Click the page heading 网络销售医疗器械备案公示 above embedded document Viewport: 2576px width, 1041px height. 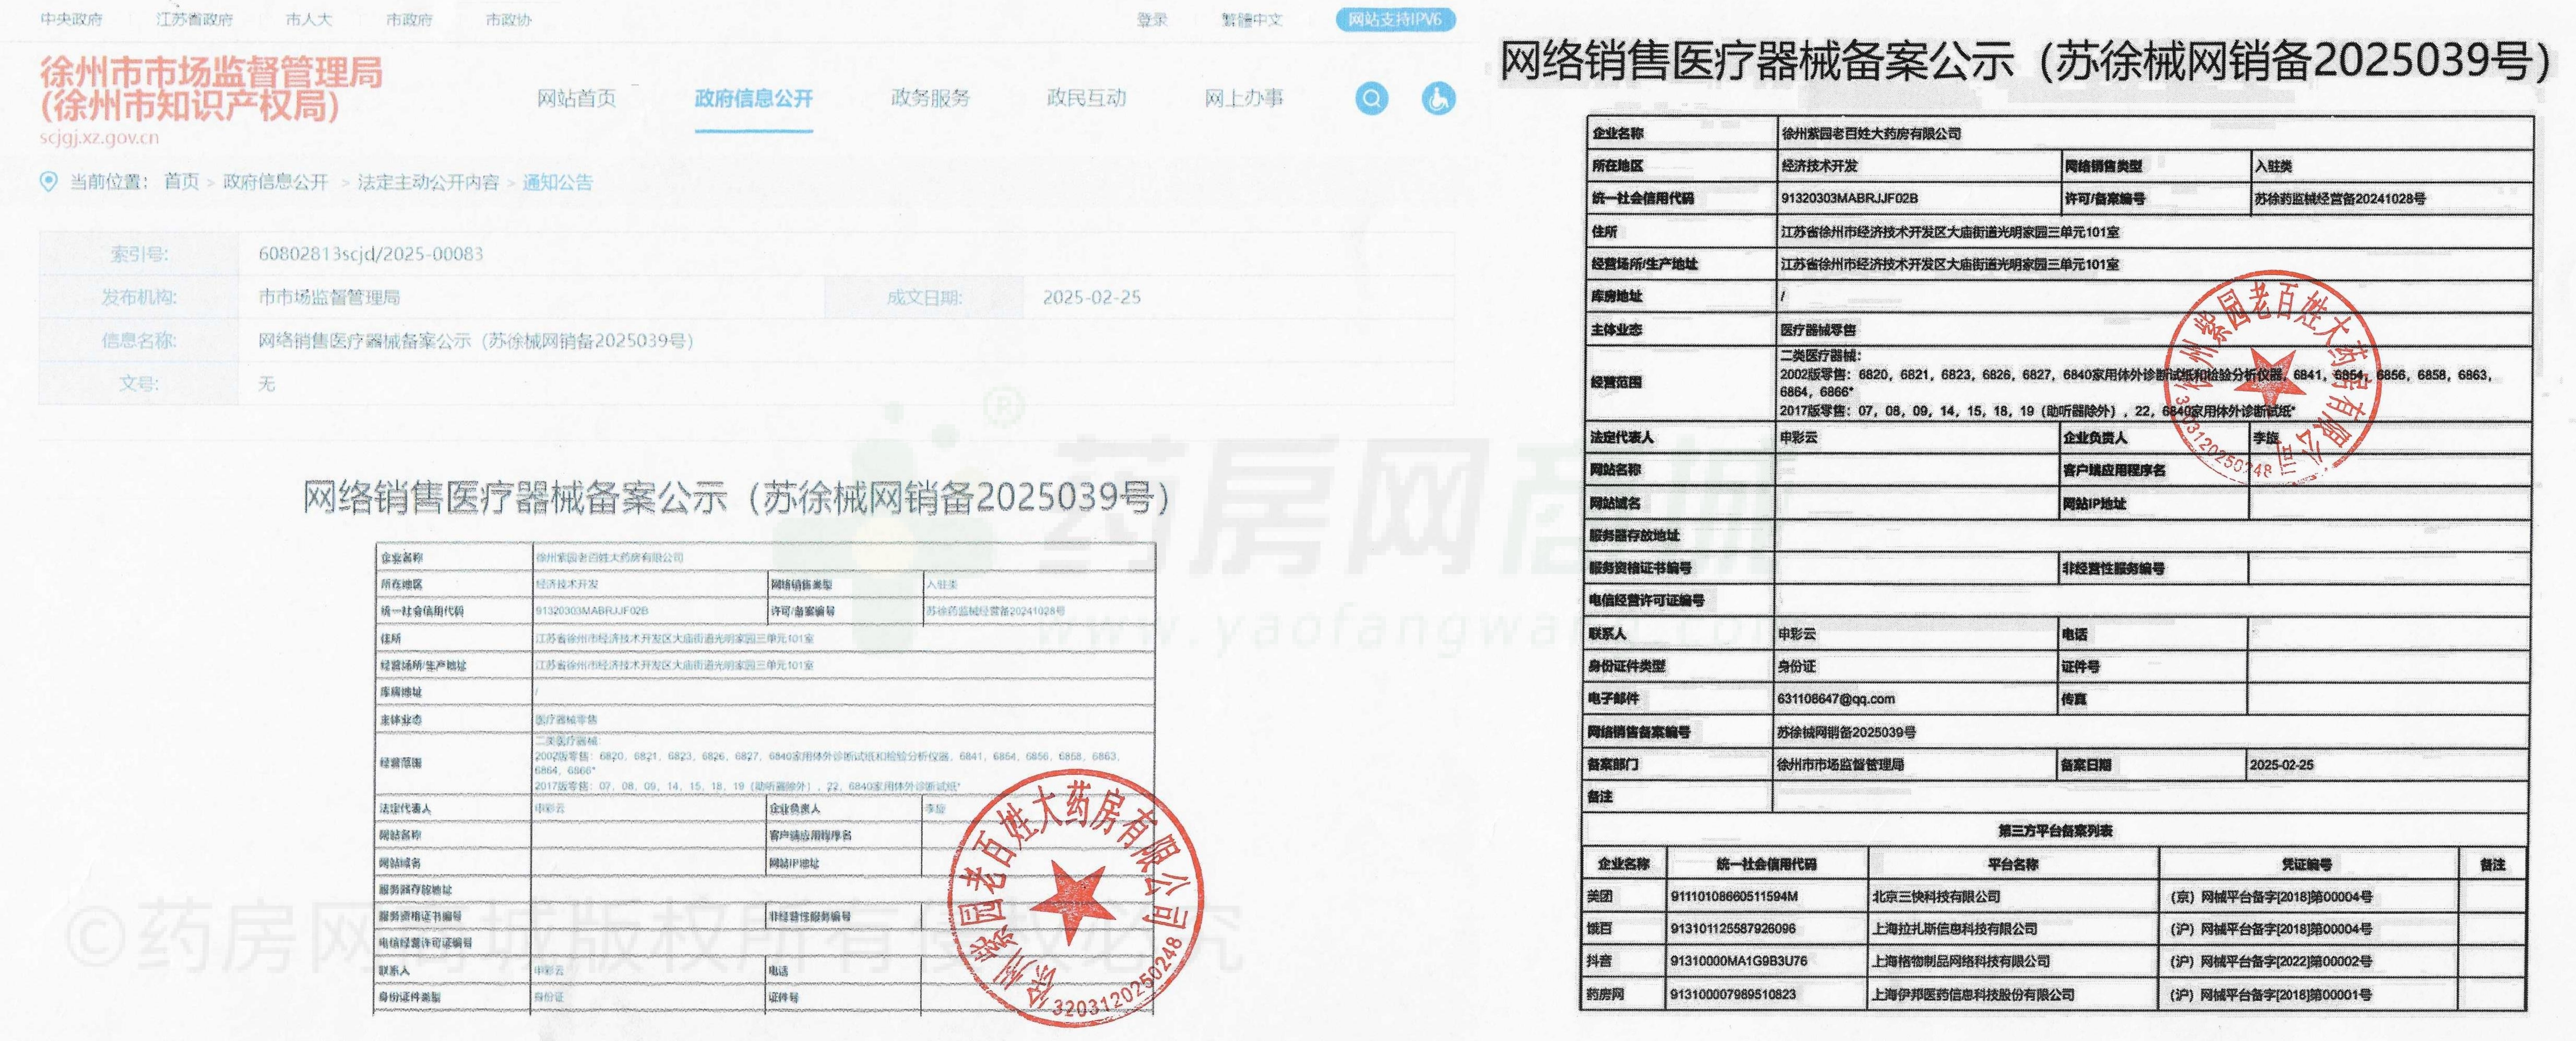pos(736,497)
